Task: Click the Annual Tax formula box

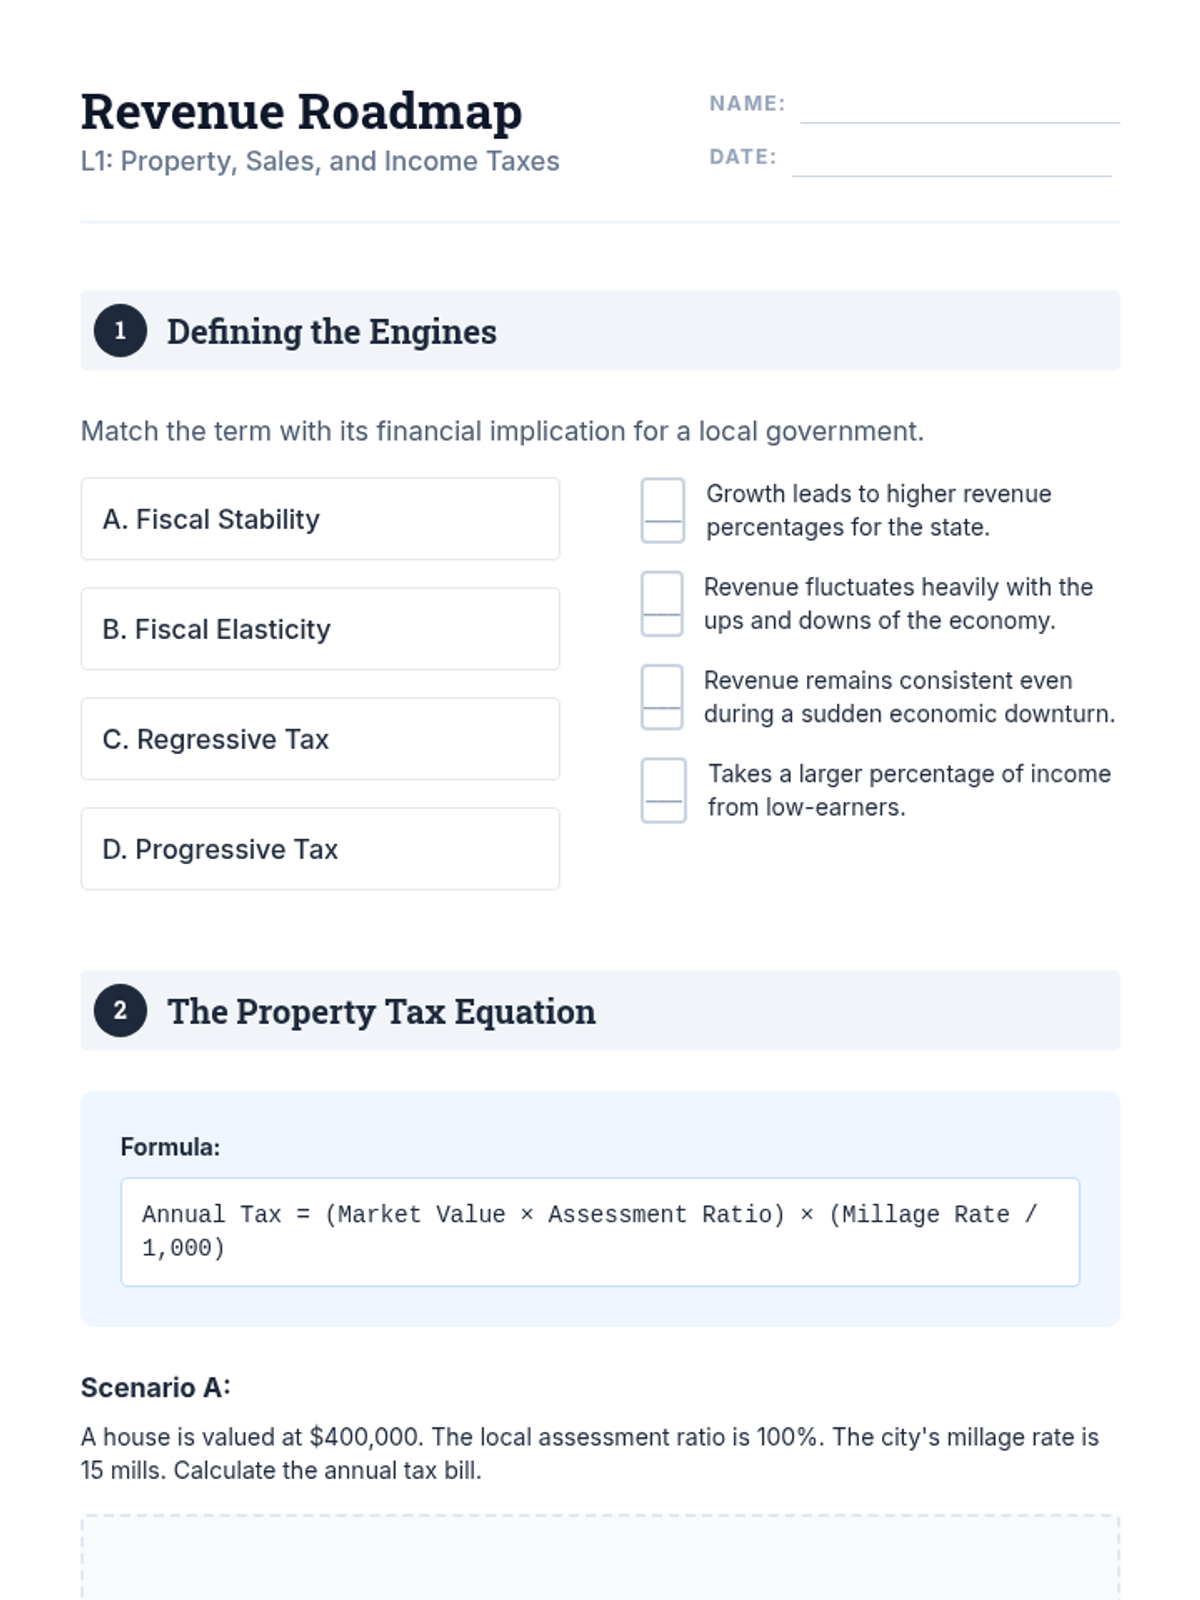Action: tap(600, 1231)
